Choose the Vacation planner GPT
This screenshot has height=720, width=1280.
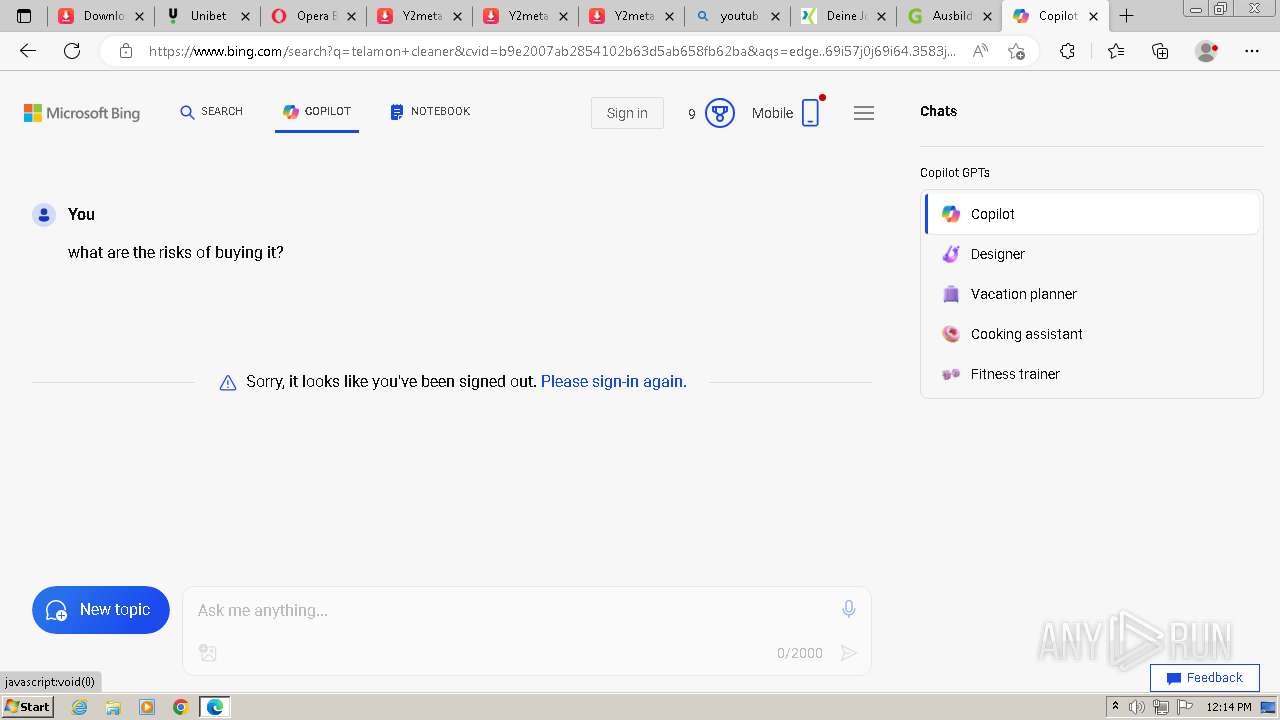pos(1092,294)
